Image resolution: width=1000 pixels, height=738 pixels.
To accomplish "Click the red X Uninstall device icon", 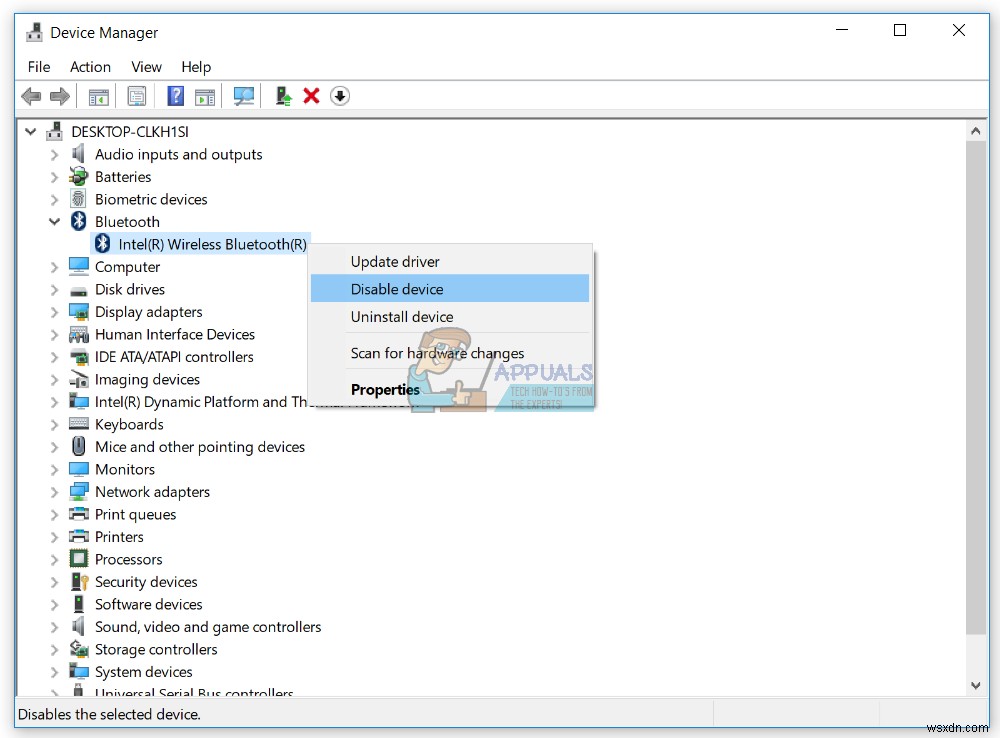I will click(311, 95).
